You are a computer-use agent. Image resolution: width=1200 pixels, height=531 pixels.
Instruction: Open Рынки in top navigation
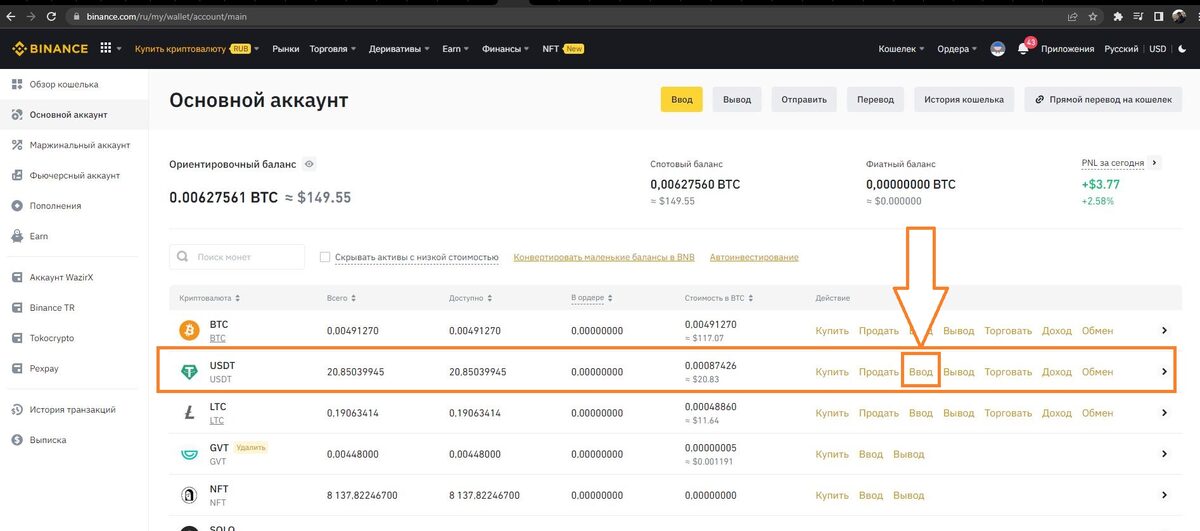pos(285,48)
